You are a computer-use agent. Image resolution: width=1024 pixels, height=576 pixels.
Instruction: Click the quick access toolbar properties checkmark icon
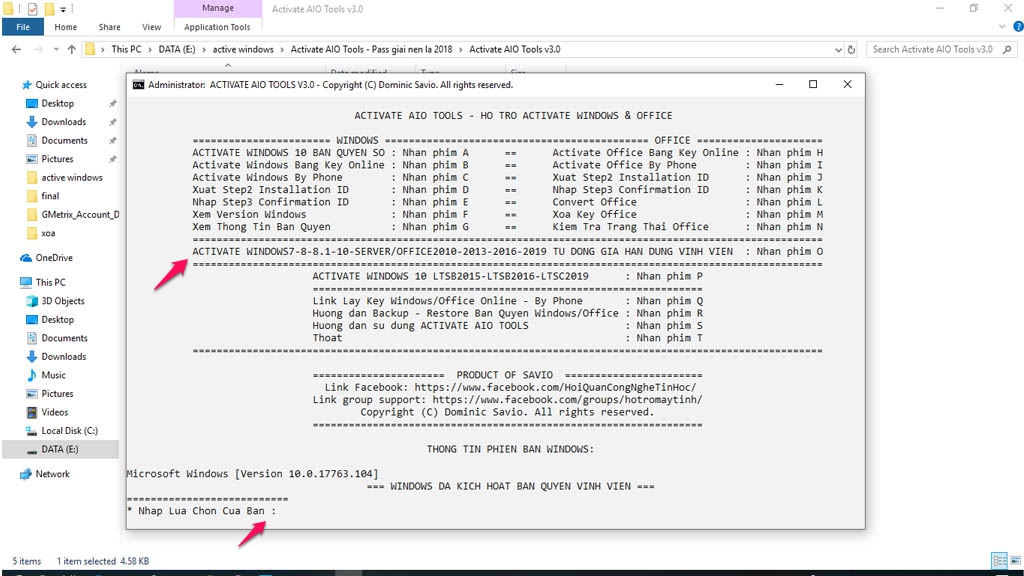(32, 9)
